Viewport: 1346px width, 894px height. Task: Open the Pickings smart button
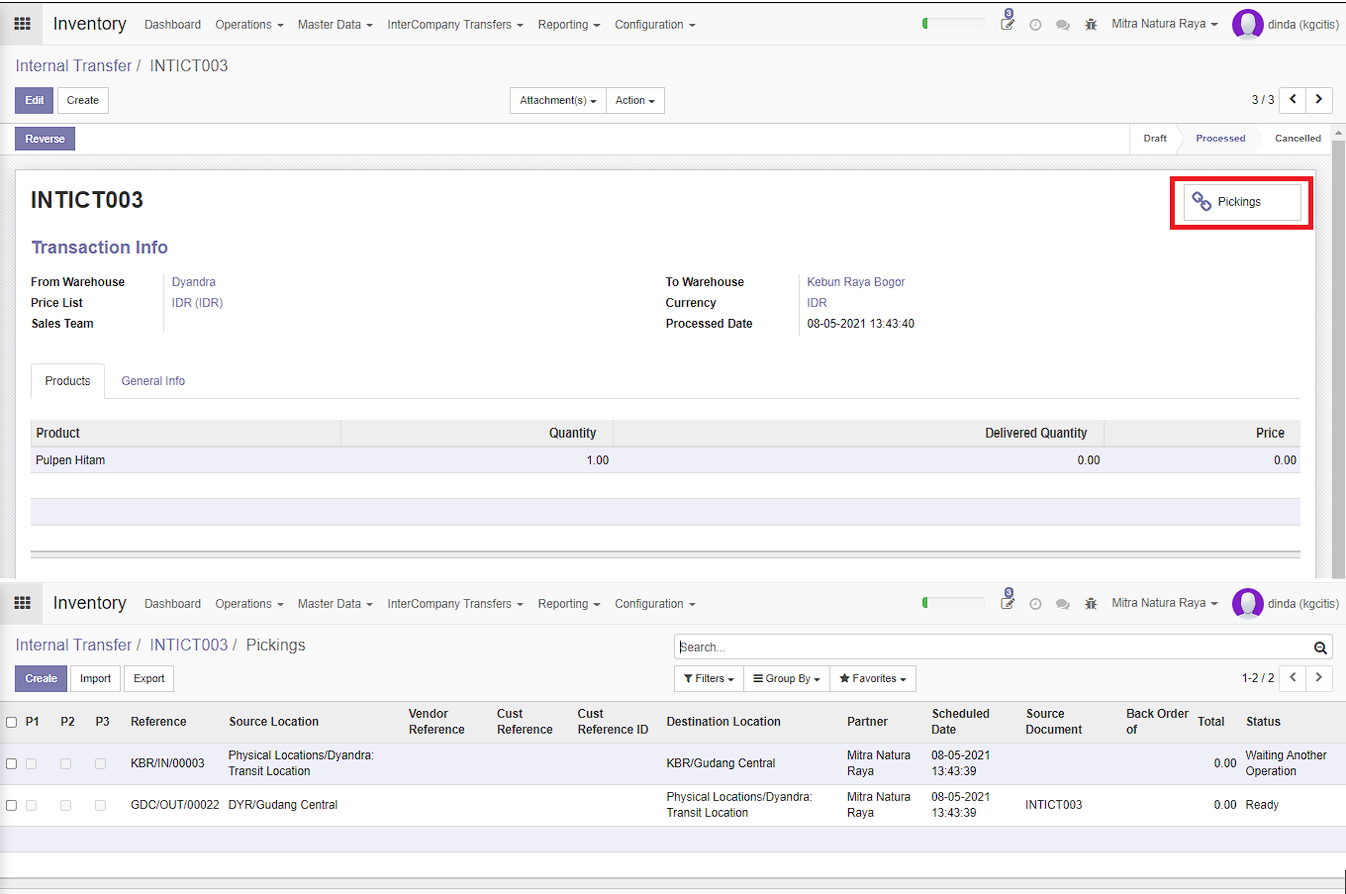(x=1242, y=202)
